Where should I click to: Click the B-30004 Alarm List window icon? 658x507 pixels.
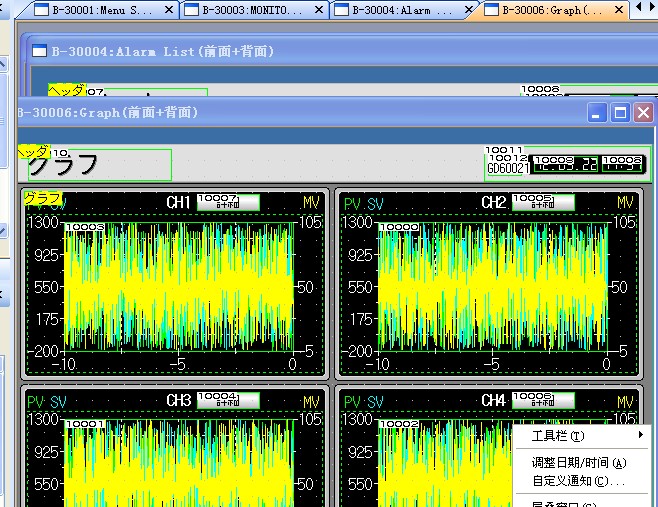coord(39,51)
